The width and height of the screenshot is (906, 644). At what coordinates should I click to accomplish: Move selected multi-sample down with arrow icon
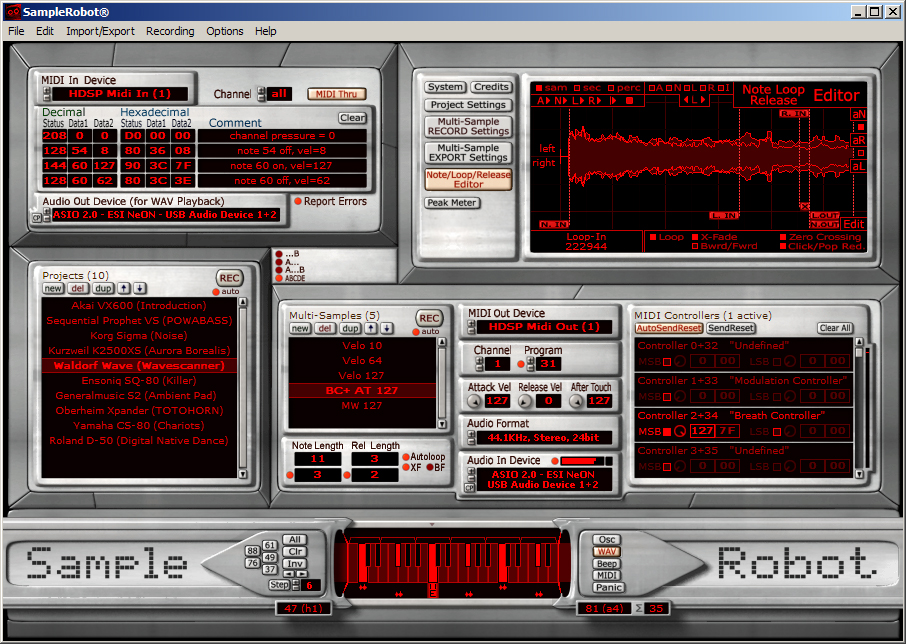pyautogui.click(x=387, y=328)
